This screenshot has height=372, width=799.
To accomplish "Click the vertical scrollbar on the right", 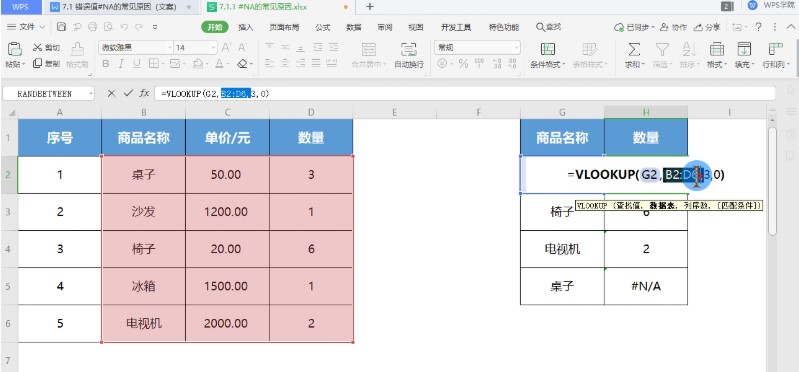I will pos(773,180).
